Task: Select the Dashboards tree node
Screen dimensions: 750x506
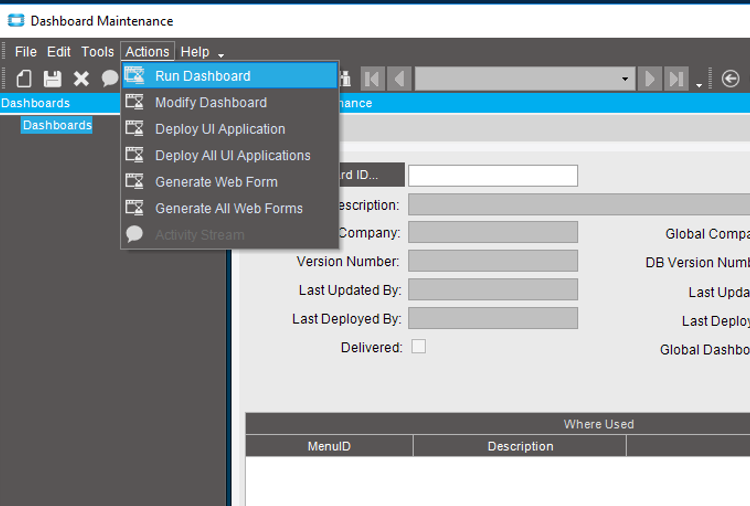Action: tap(57, 125)
